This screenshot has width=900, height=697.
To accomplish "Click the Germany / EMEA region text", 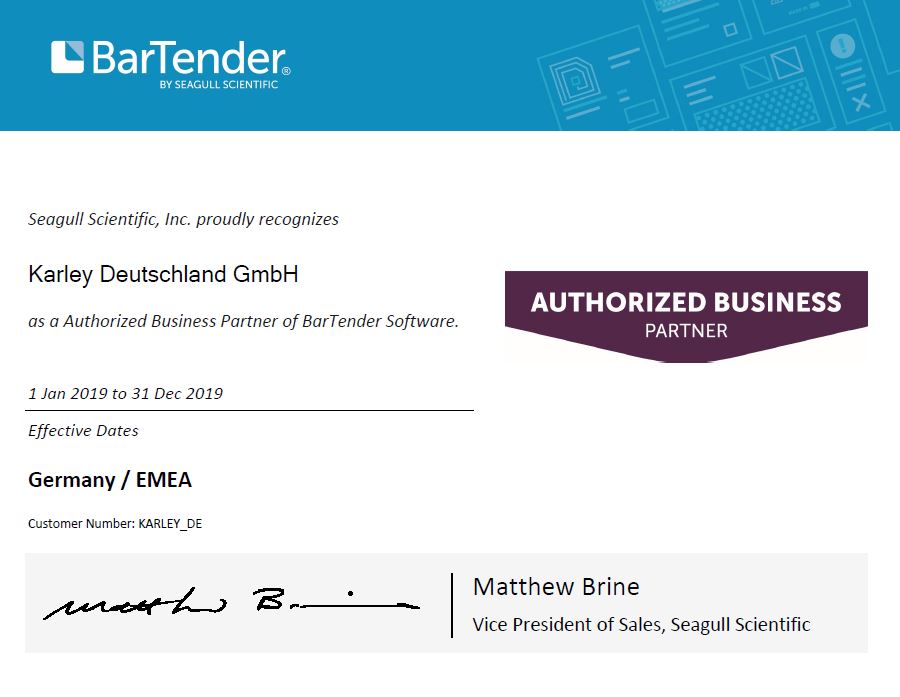I will [110, 480].
